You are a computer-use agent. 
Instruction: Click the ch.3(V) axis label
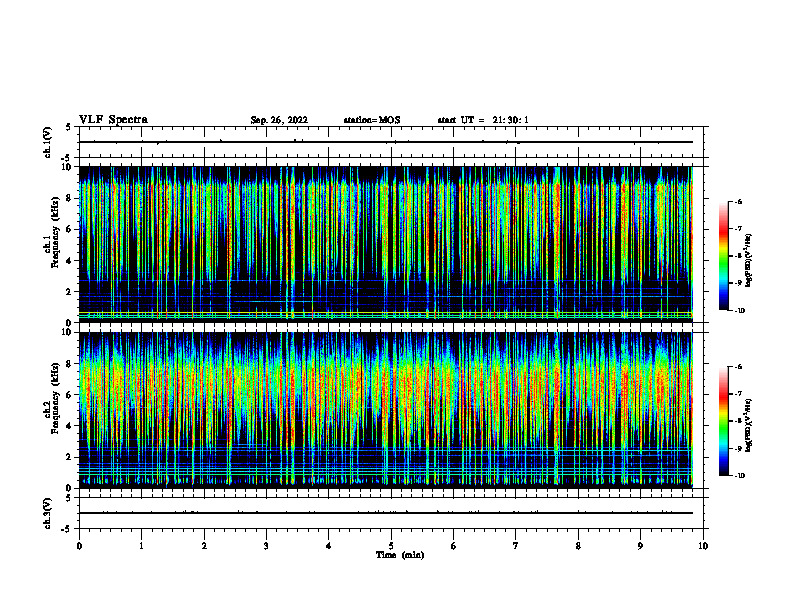pyautogui.click(x=48, y=513)
